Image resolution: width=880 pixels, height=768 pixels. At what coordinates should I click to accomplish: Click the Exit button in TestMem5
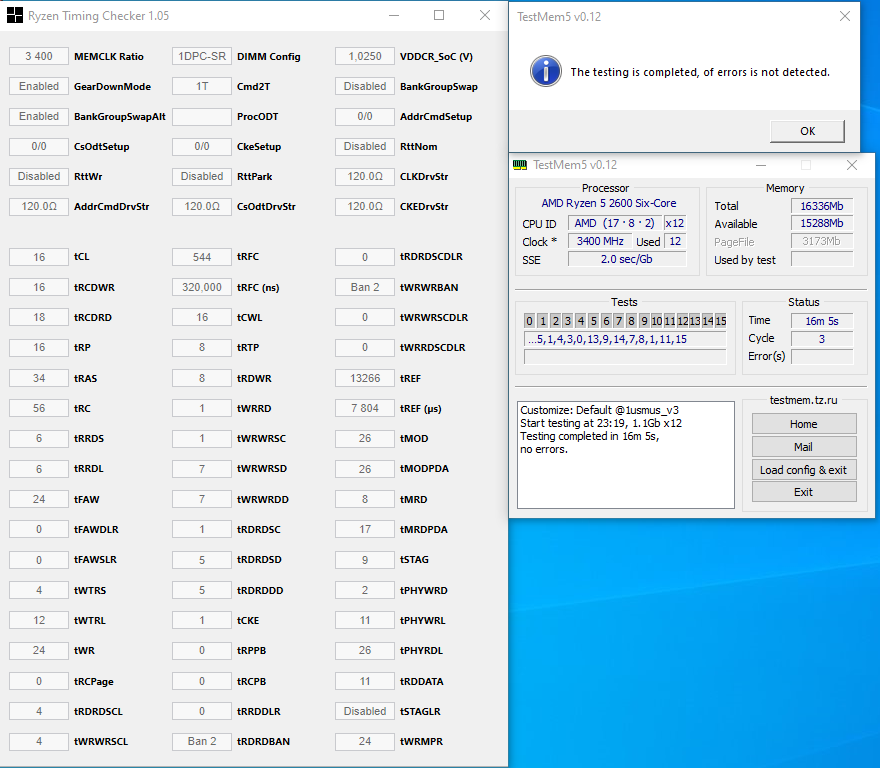coord(804,492)
